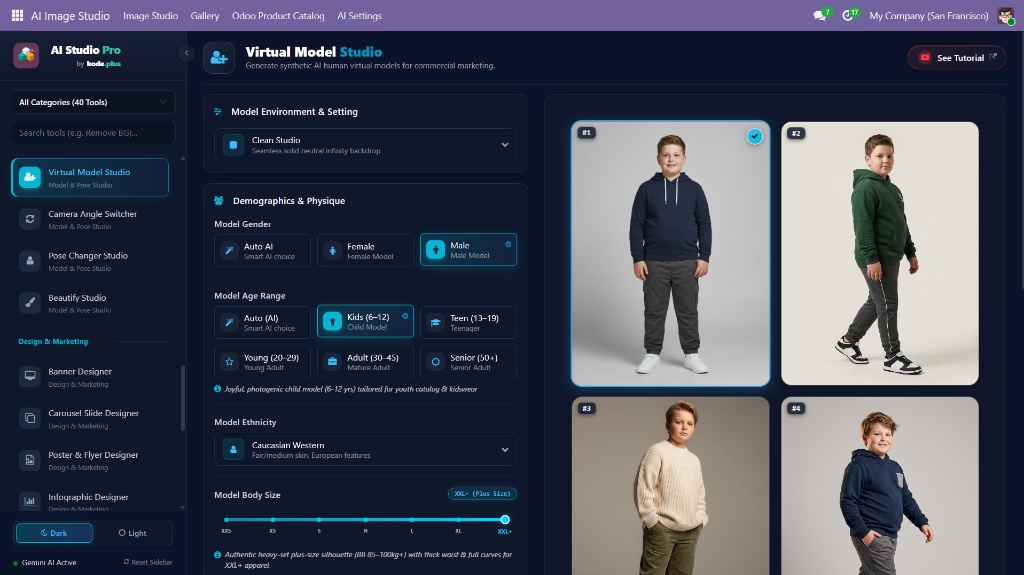Image resolution: width=1024 pixels, height=575 pixels.
Task: Select Female model gender
Action: [x=366, y=251]
